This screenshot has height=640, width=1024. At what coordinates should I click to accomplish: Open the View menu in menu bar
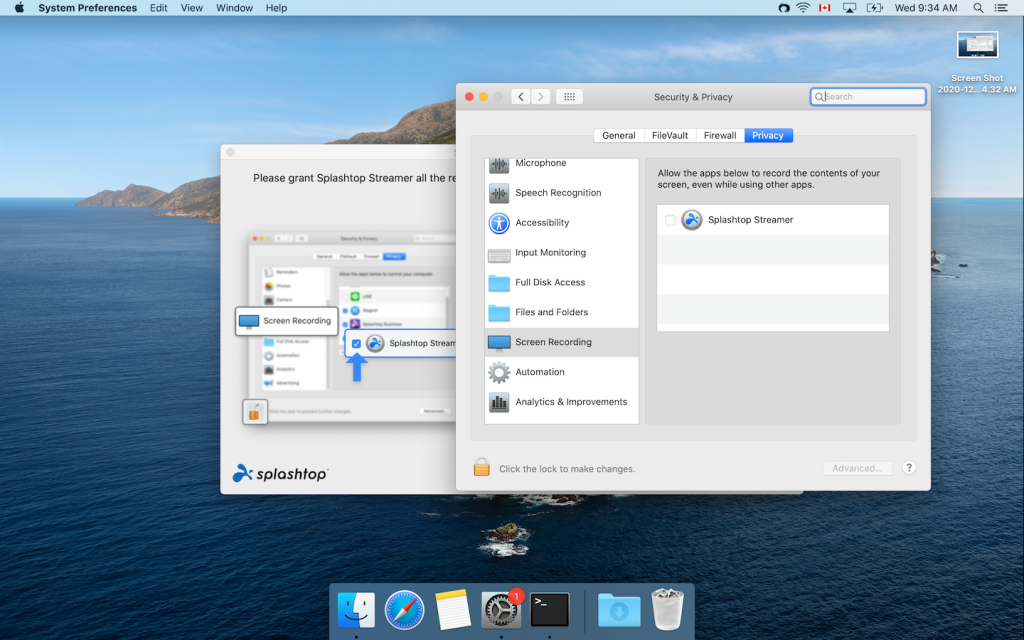[191, 8]
